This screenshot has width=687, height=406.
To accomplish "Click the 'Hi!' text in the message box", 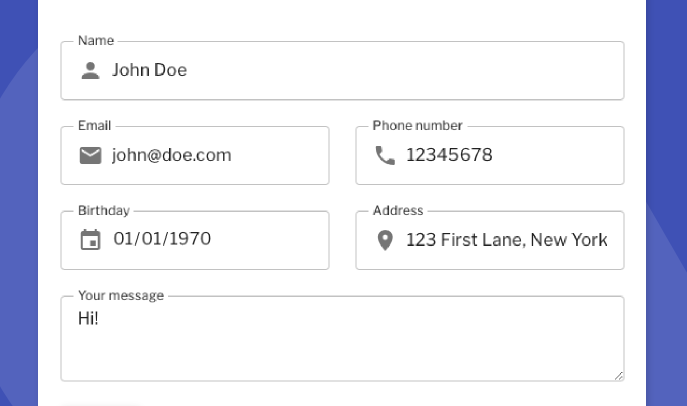I will (88, 319).
